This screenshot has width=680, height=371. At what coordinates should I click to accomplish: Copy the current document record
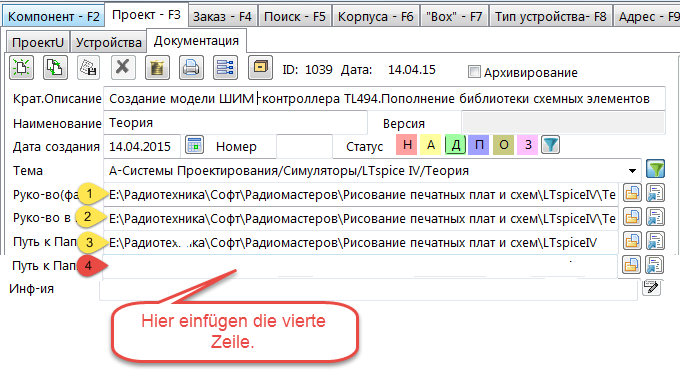(55, 68)
